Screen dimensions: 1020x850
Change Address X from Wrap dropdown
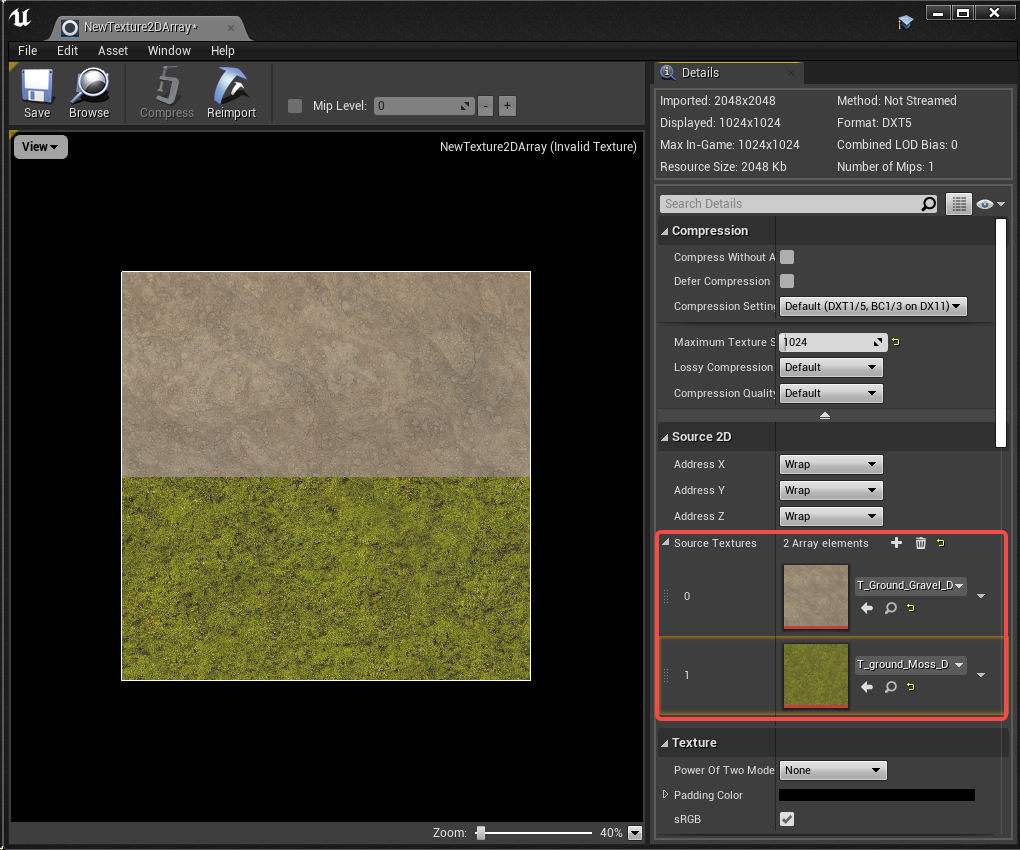coord(830,464)
